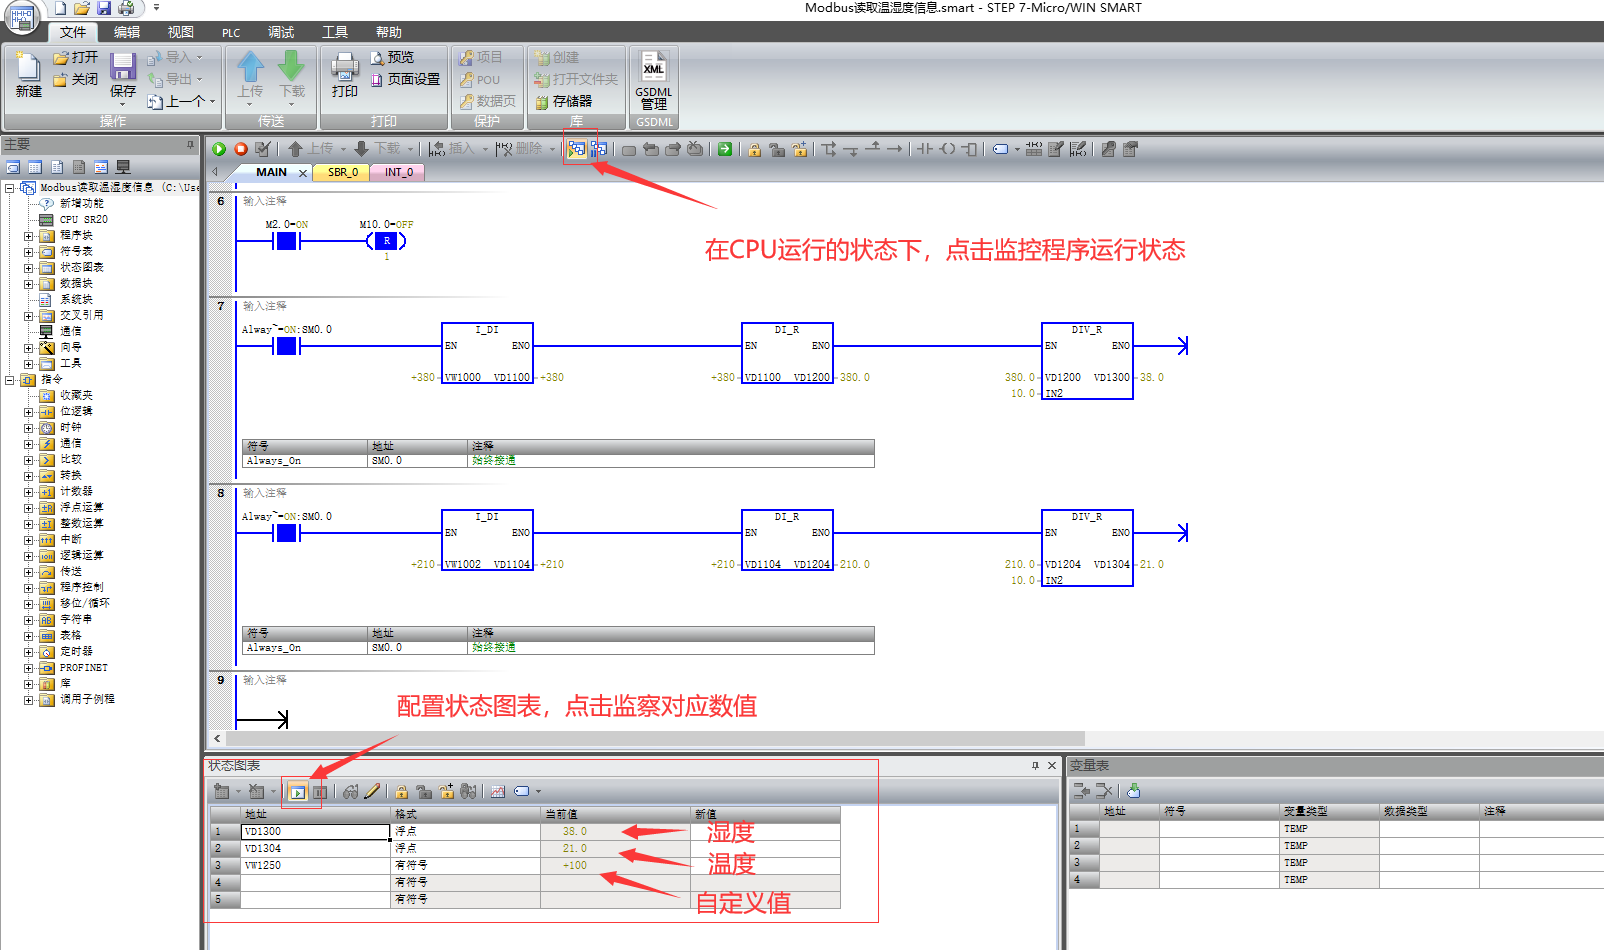This screenshot has width=1604, height=950.
Task: Open the PLC ribbon tab
Action: [x=231, y=33]
